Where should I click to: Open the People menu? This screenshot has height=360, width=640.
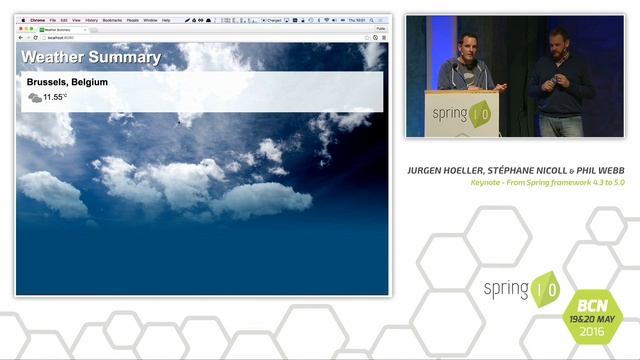(133, 20)
